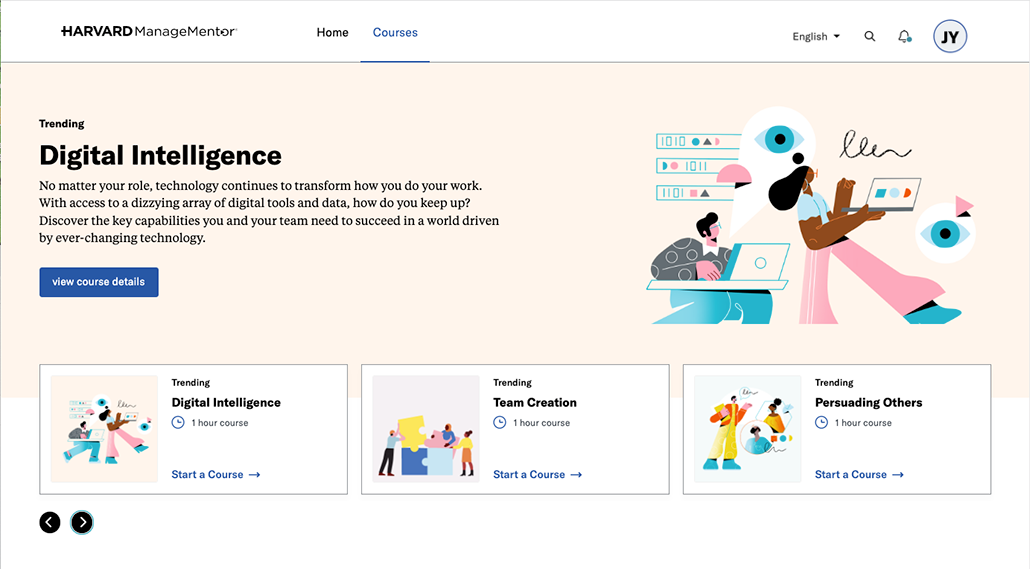This screenshot has width=1030, height=580.
Task: Click the Trending label above hero heading
Action: pos(62,123)
